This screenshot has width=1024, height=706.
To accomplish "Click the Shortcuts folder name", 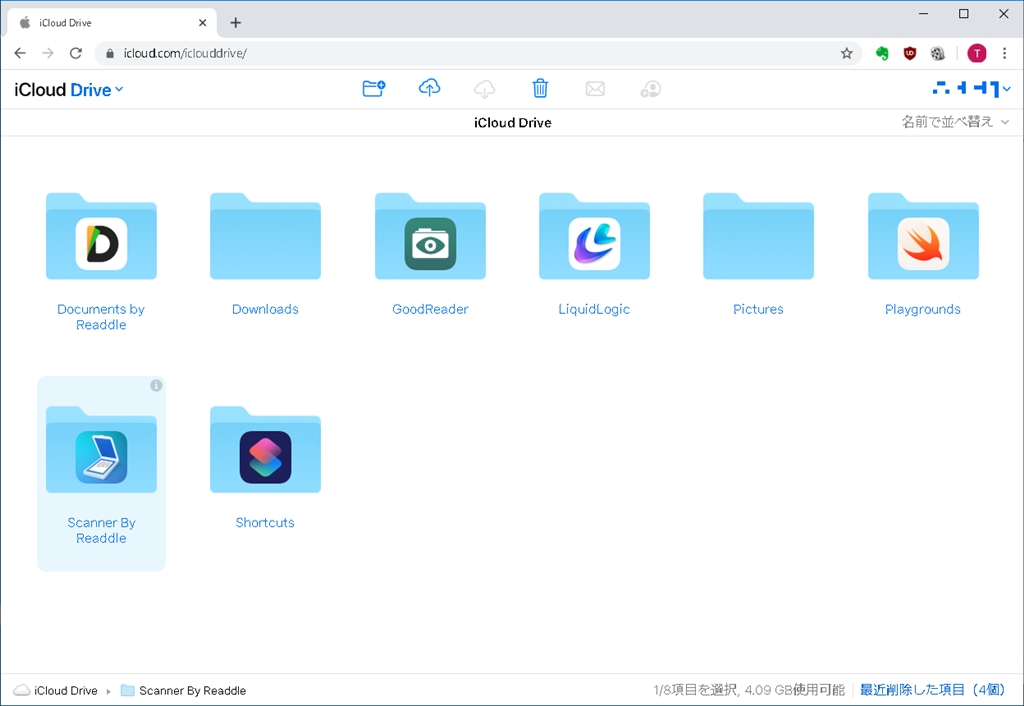I will click(265, 522).
